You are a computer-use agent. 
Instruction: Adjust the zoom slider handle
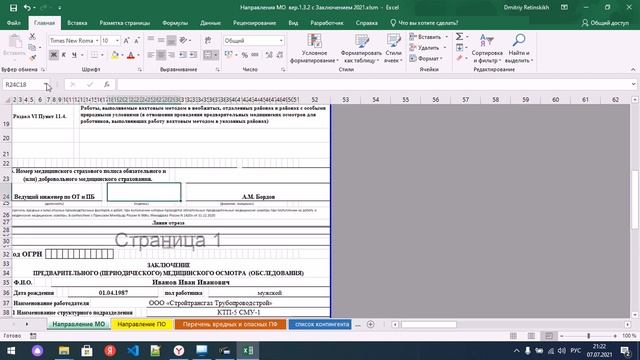588,336
